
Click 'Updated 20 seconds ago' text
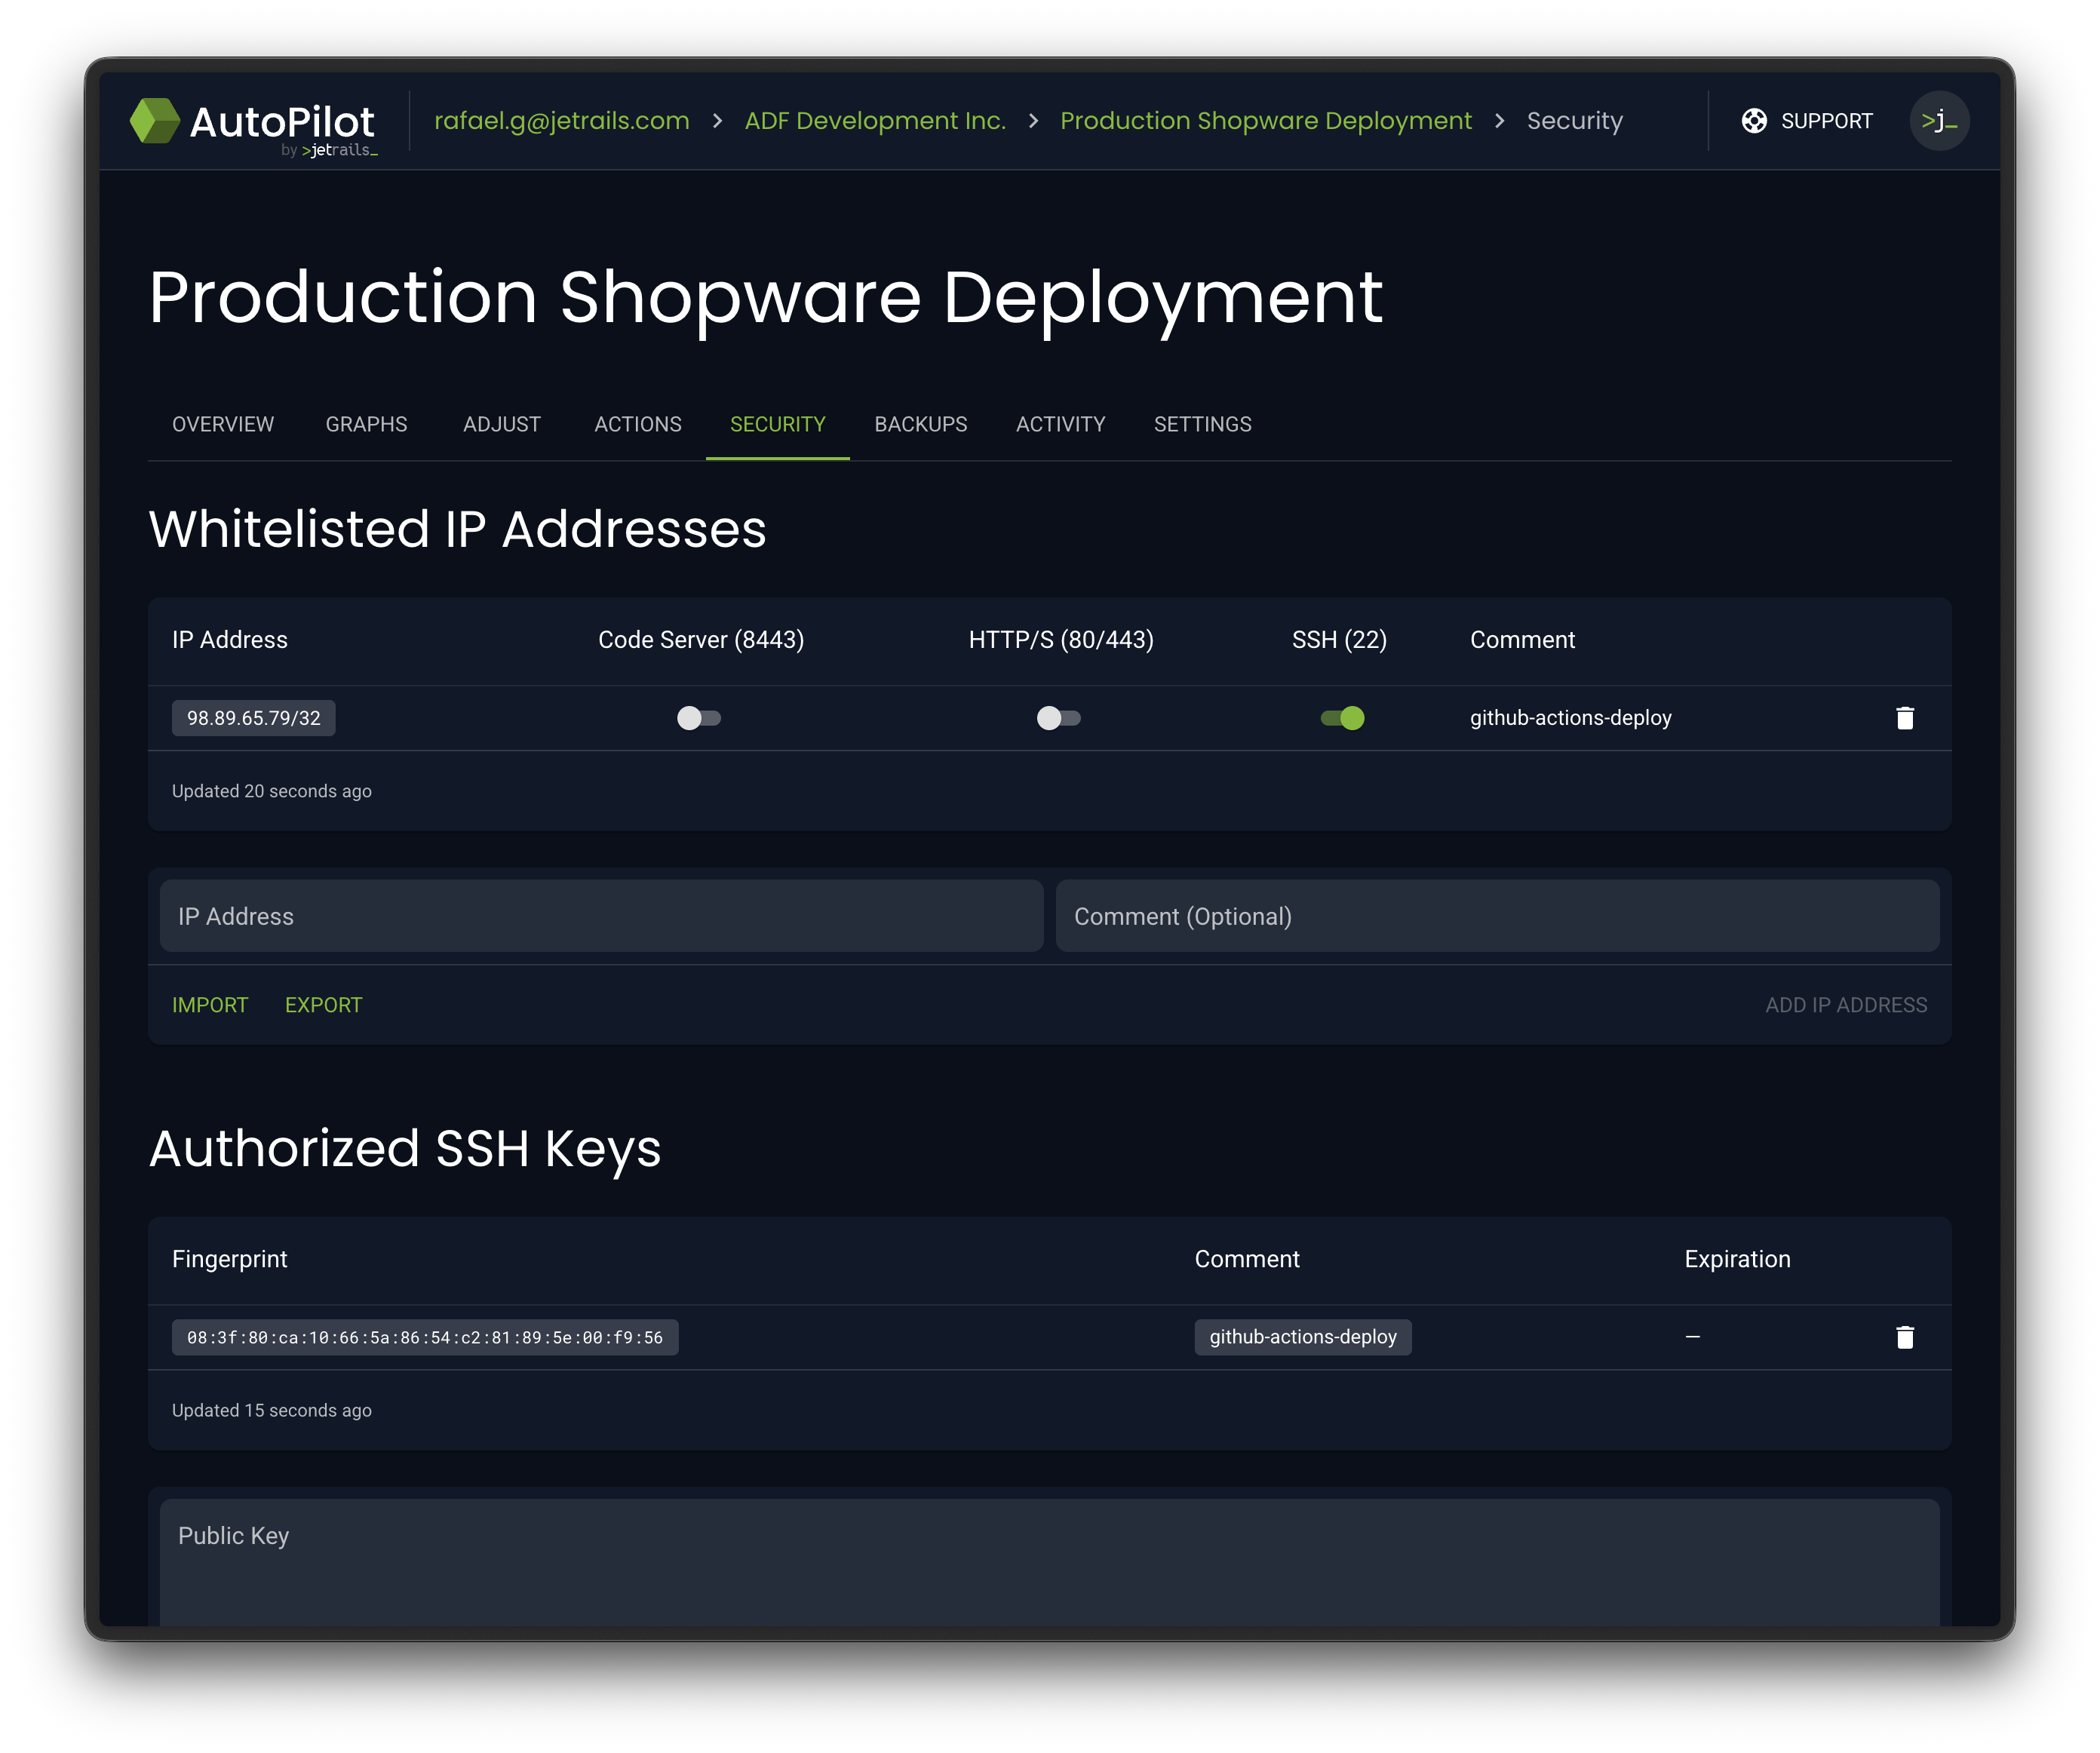coord(272,791)
